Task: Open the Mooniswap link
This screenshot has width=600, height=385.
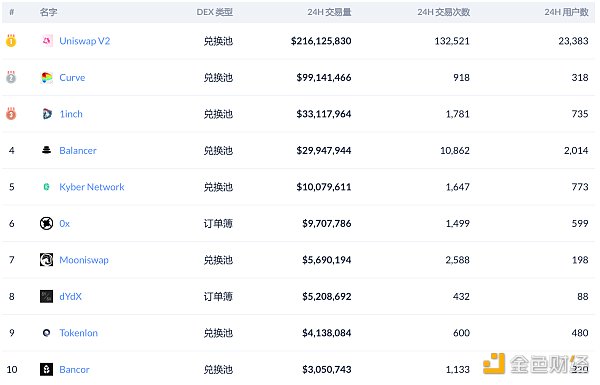Action: pyautogui.click(x=84, y=260)
